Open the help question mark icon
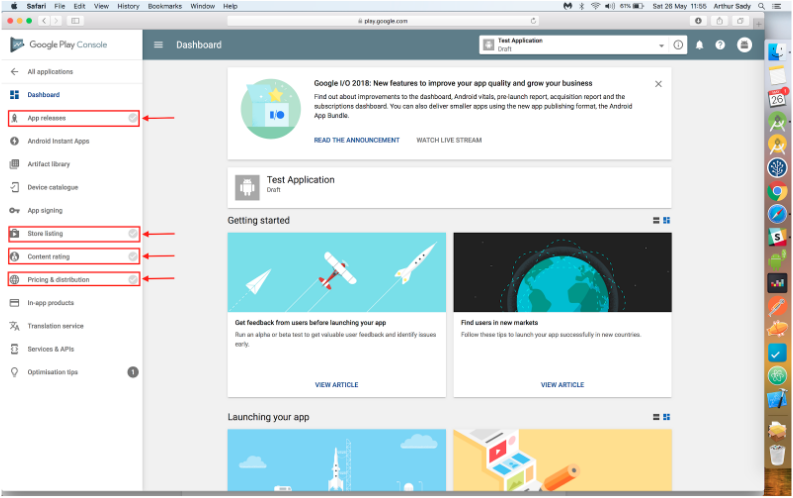793x498 pixels. click(x=720, y=45)
